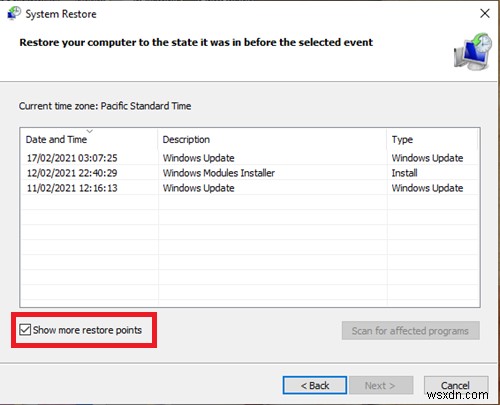Click the Install type cell
Viewport: 500px width, 405px height.
click(404, 173)
